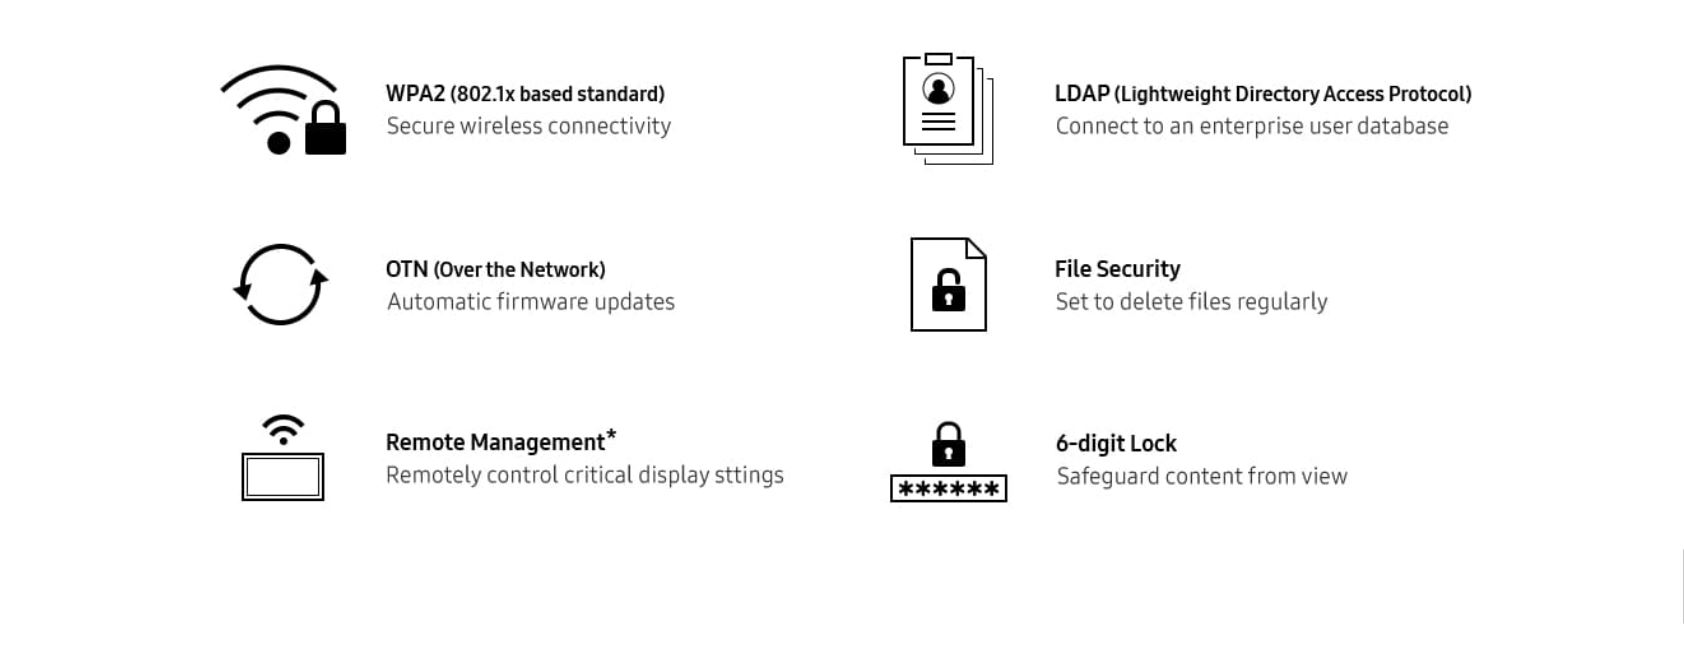Click the OTN acronym text
The width and height of the screenshot is (1684, 654).
click(x=406, y=270)
